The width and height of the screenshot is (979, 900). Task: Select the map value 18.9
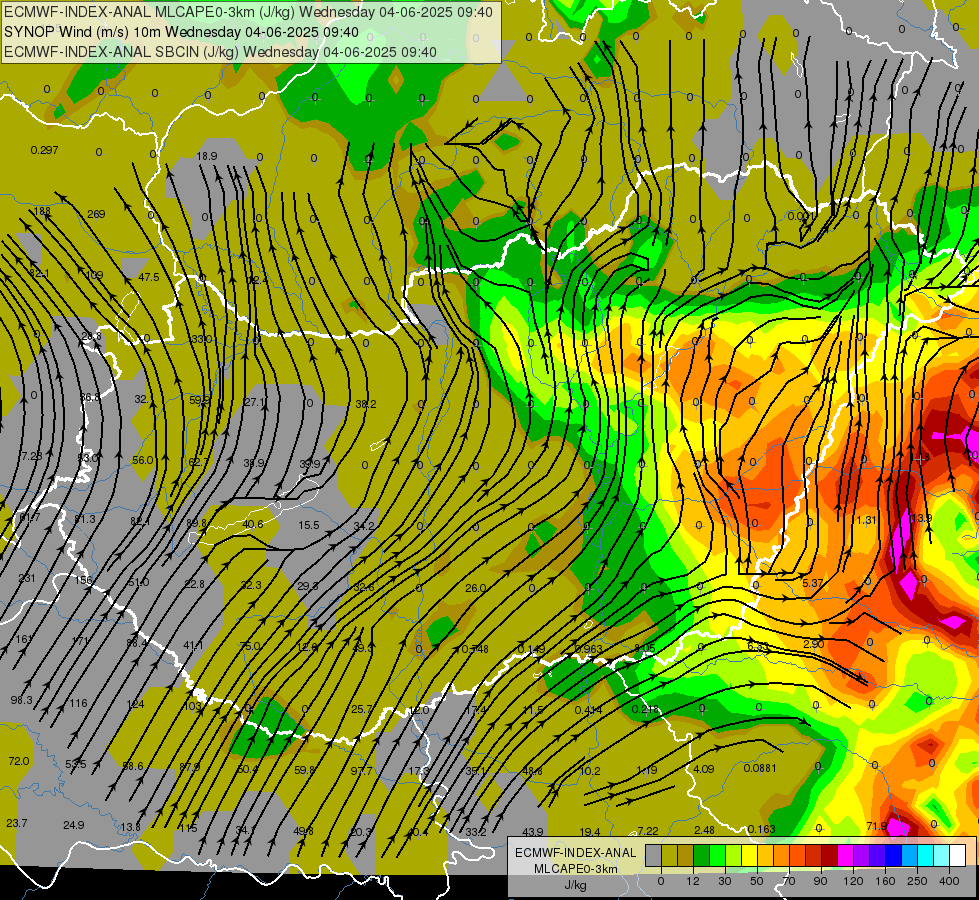pos(207,156)
